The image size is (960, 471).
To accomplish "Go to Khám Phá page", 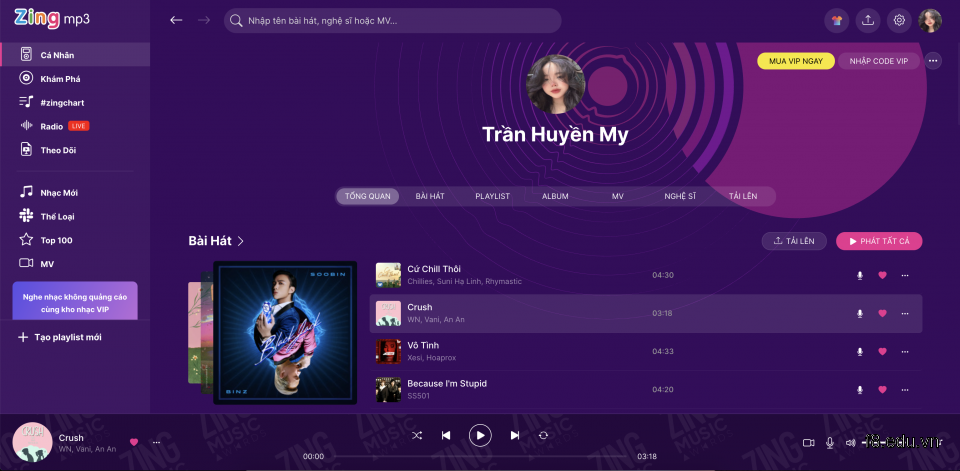I will (x=75, y=78).
